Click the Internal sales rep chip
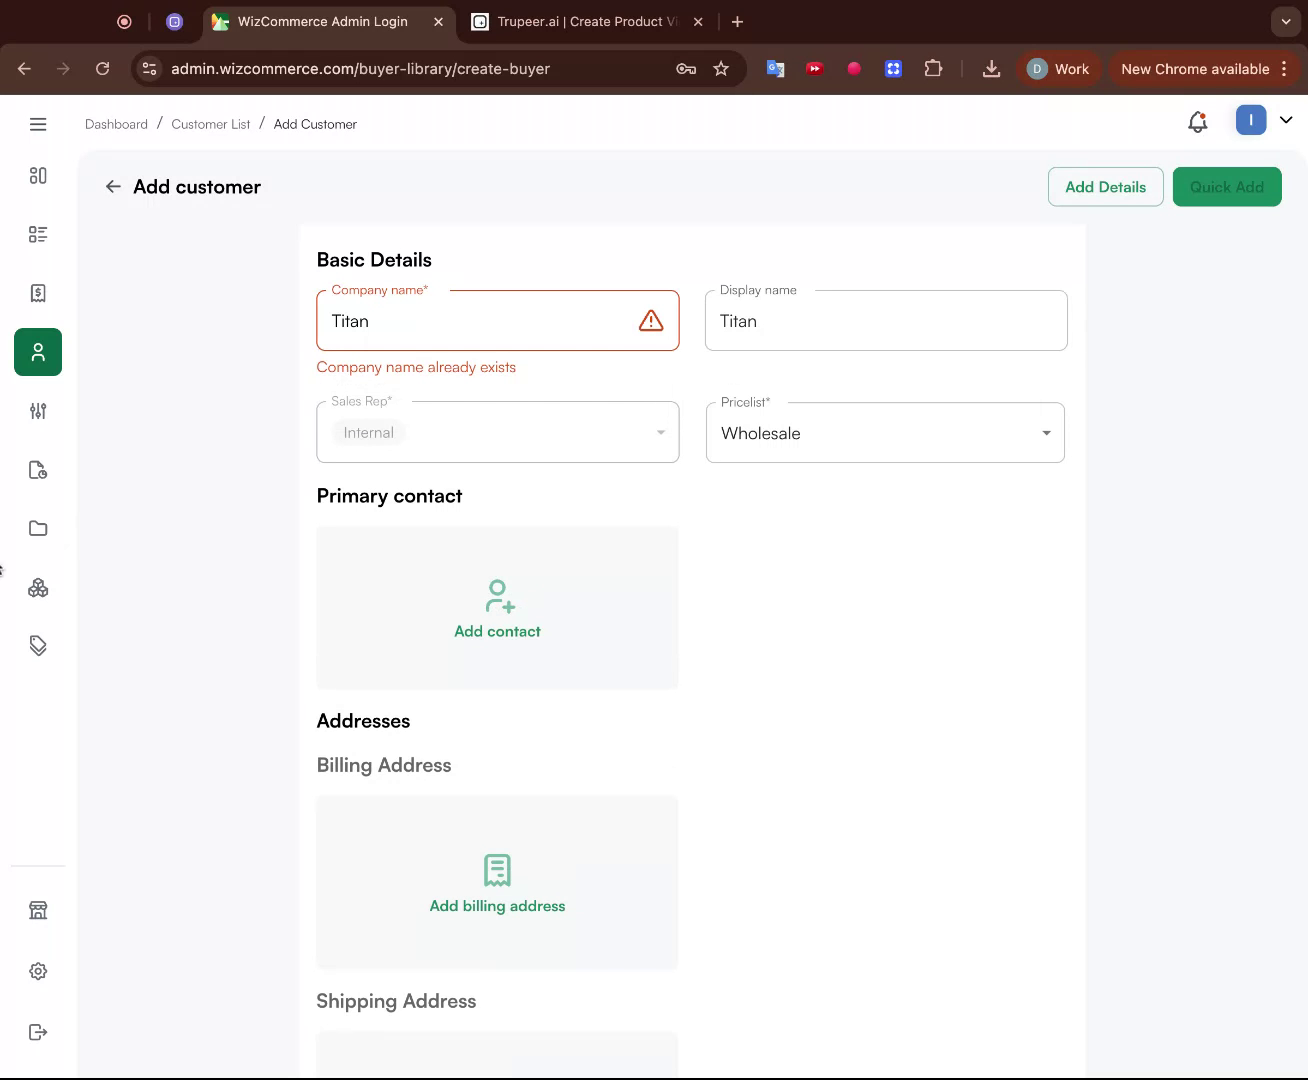 pyautogui.click(x=368, y=433)
